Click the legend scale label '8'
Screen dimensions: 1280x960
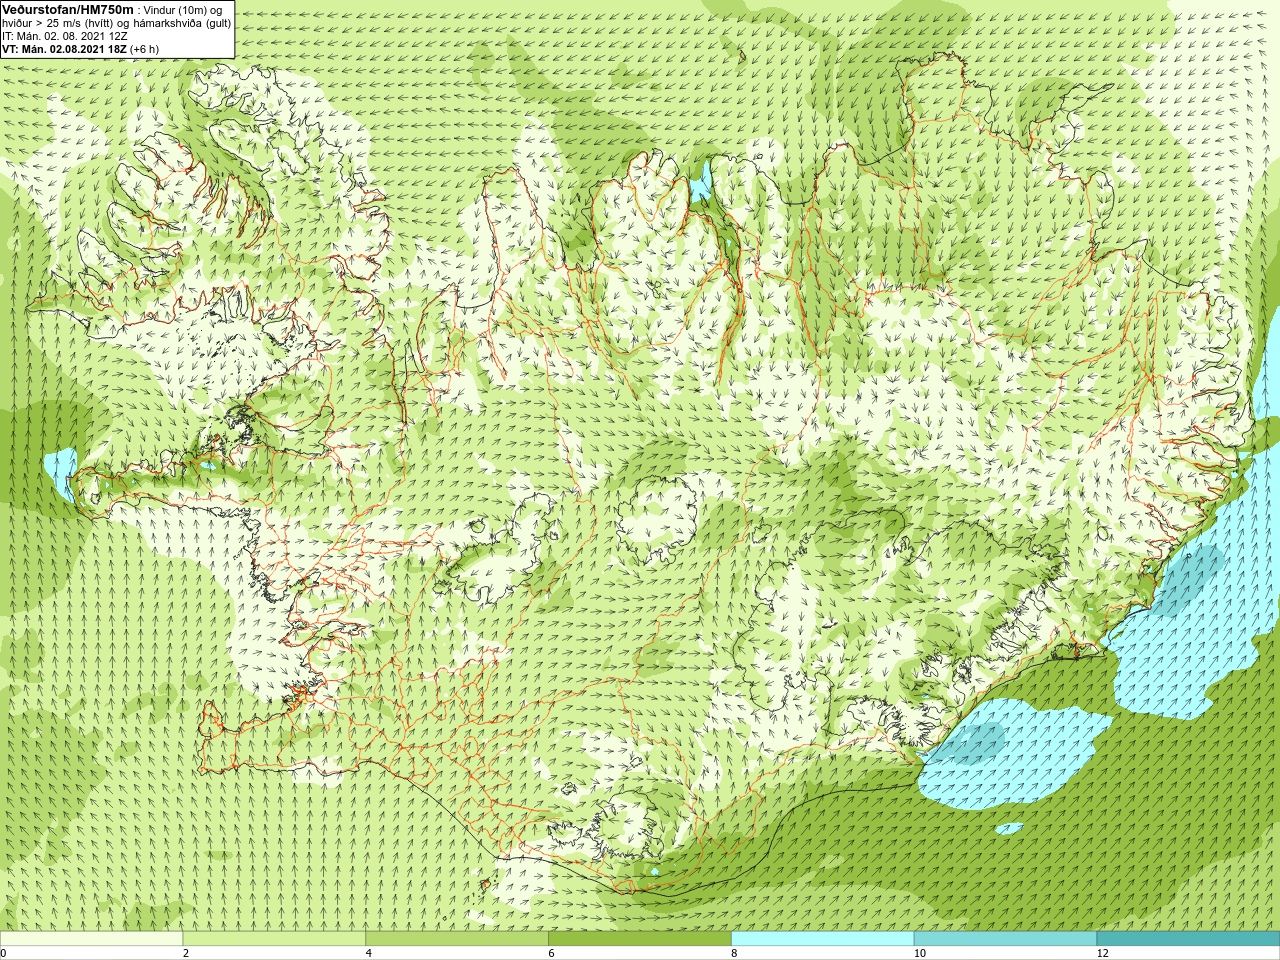point(735,953)
